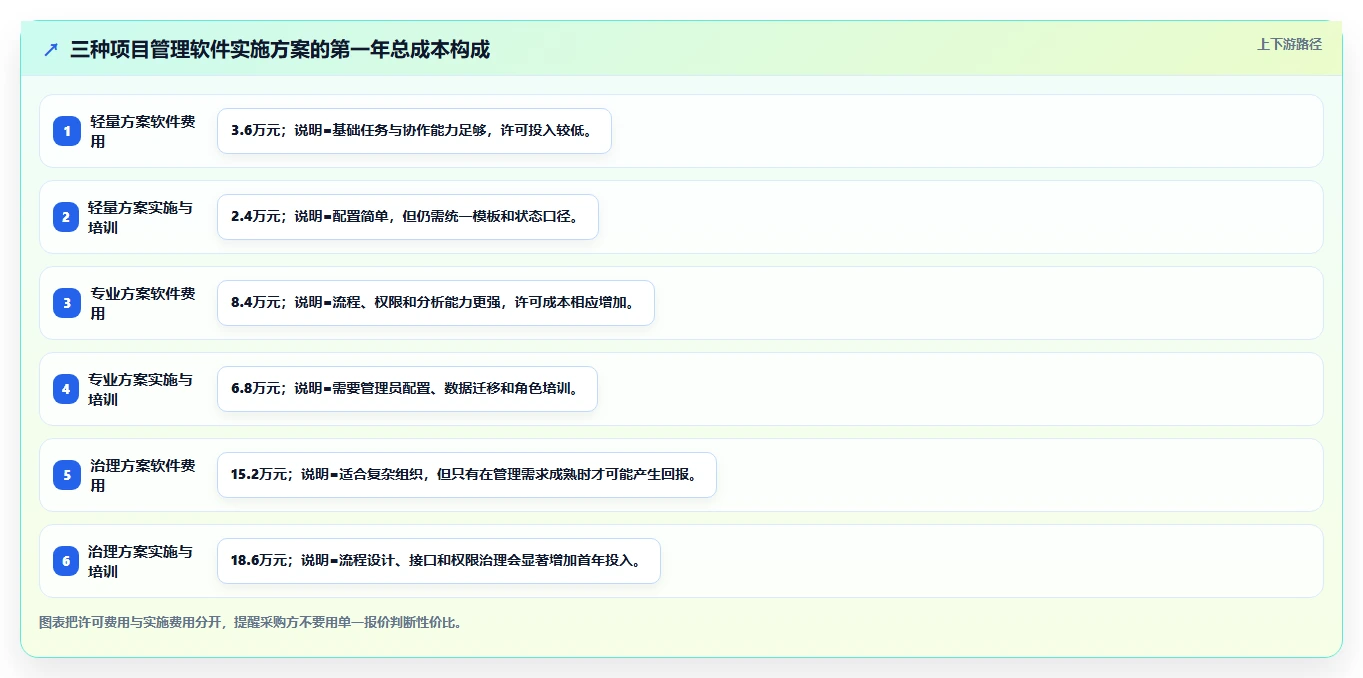Open the 8.4万元 description box
Viewport: 1363px width, 678px height.
coord(435,303)
